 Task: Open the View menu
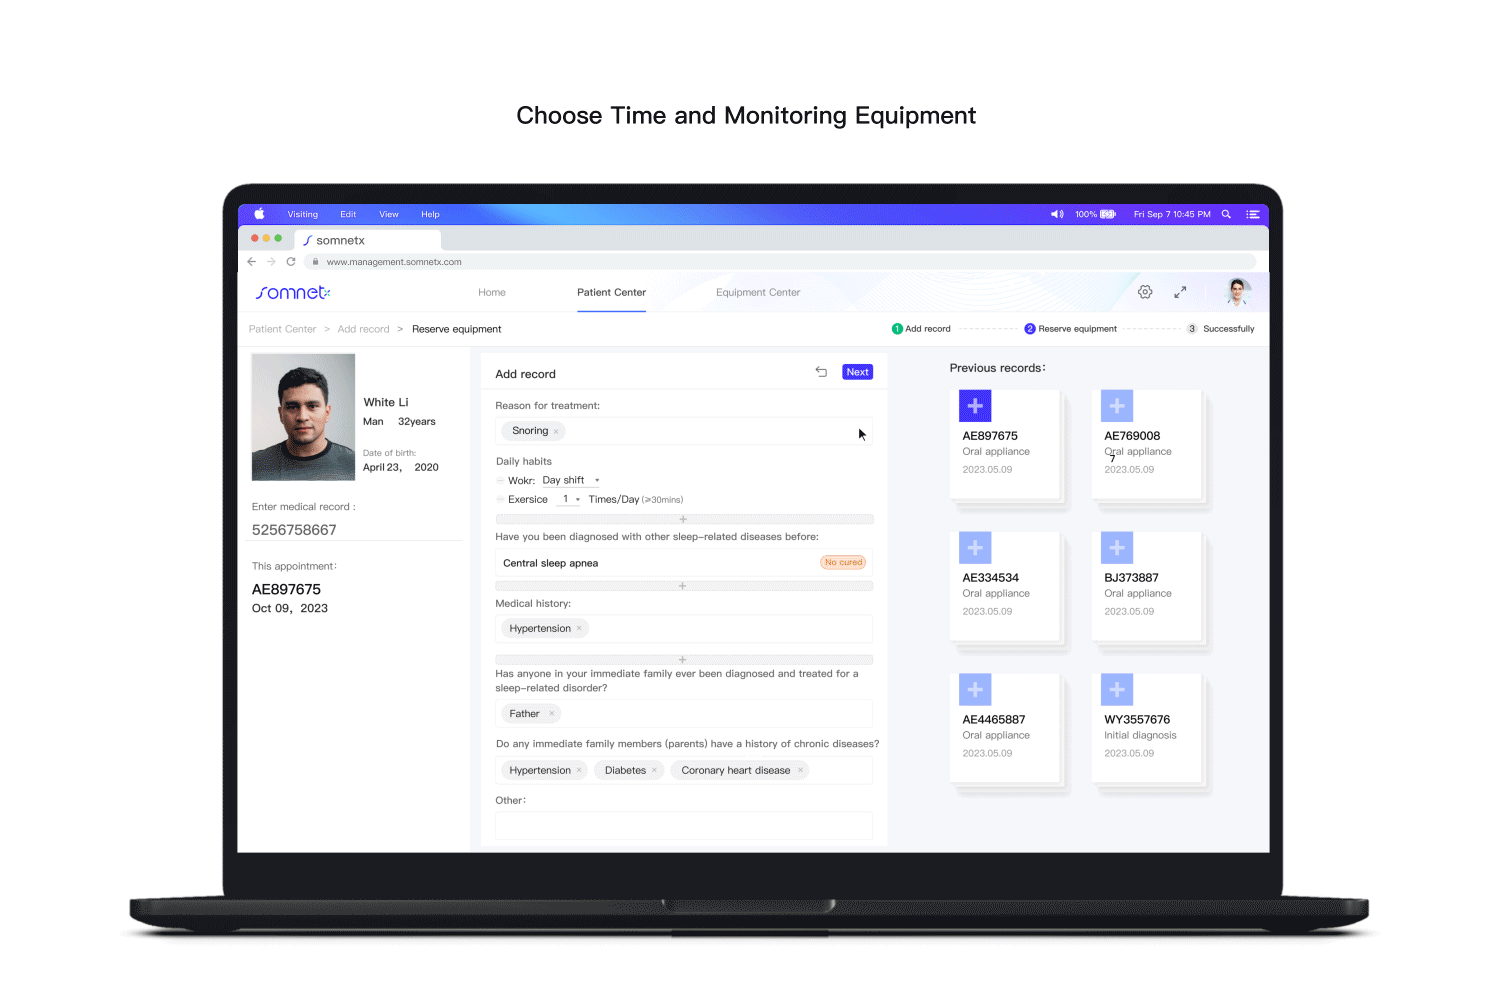click(389, 214)
